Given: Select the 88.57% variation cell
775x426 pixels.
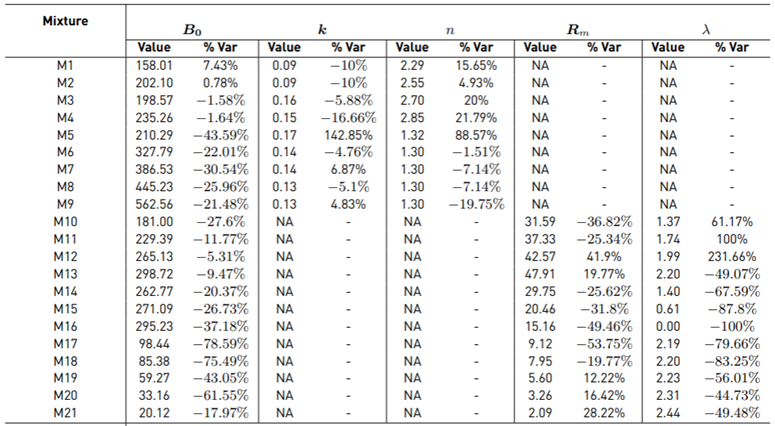Looking at the screenshot, I should click(x=477, y=133).
